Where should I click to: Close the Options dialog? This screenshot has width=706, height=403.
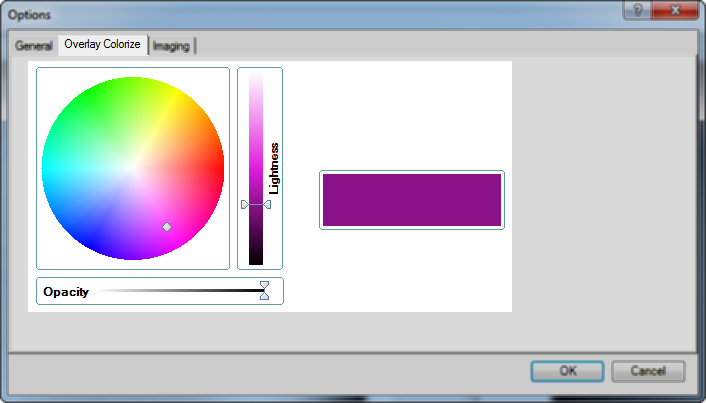click(675, 10)
